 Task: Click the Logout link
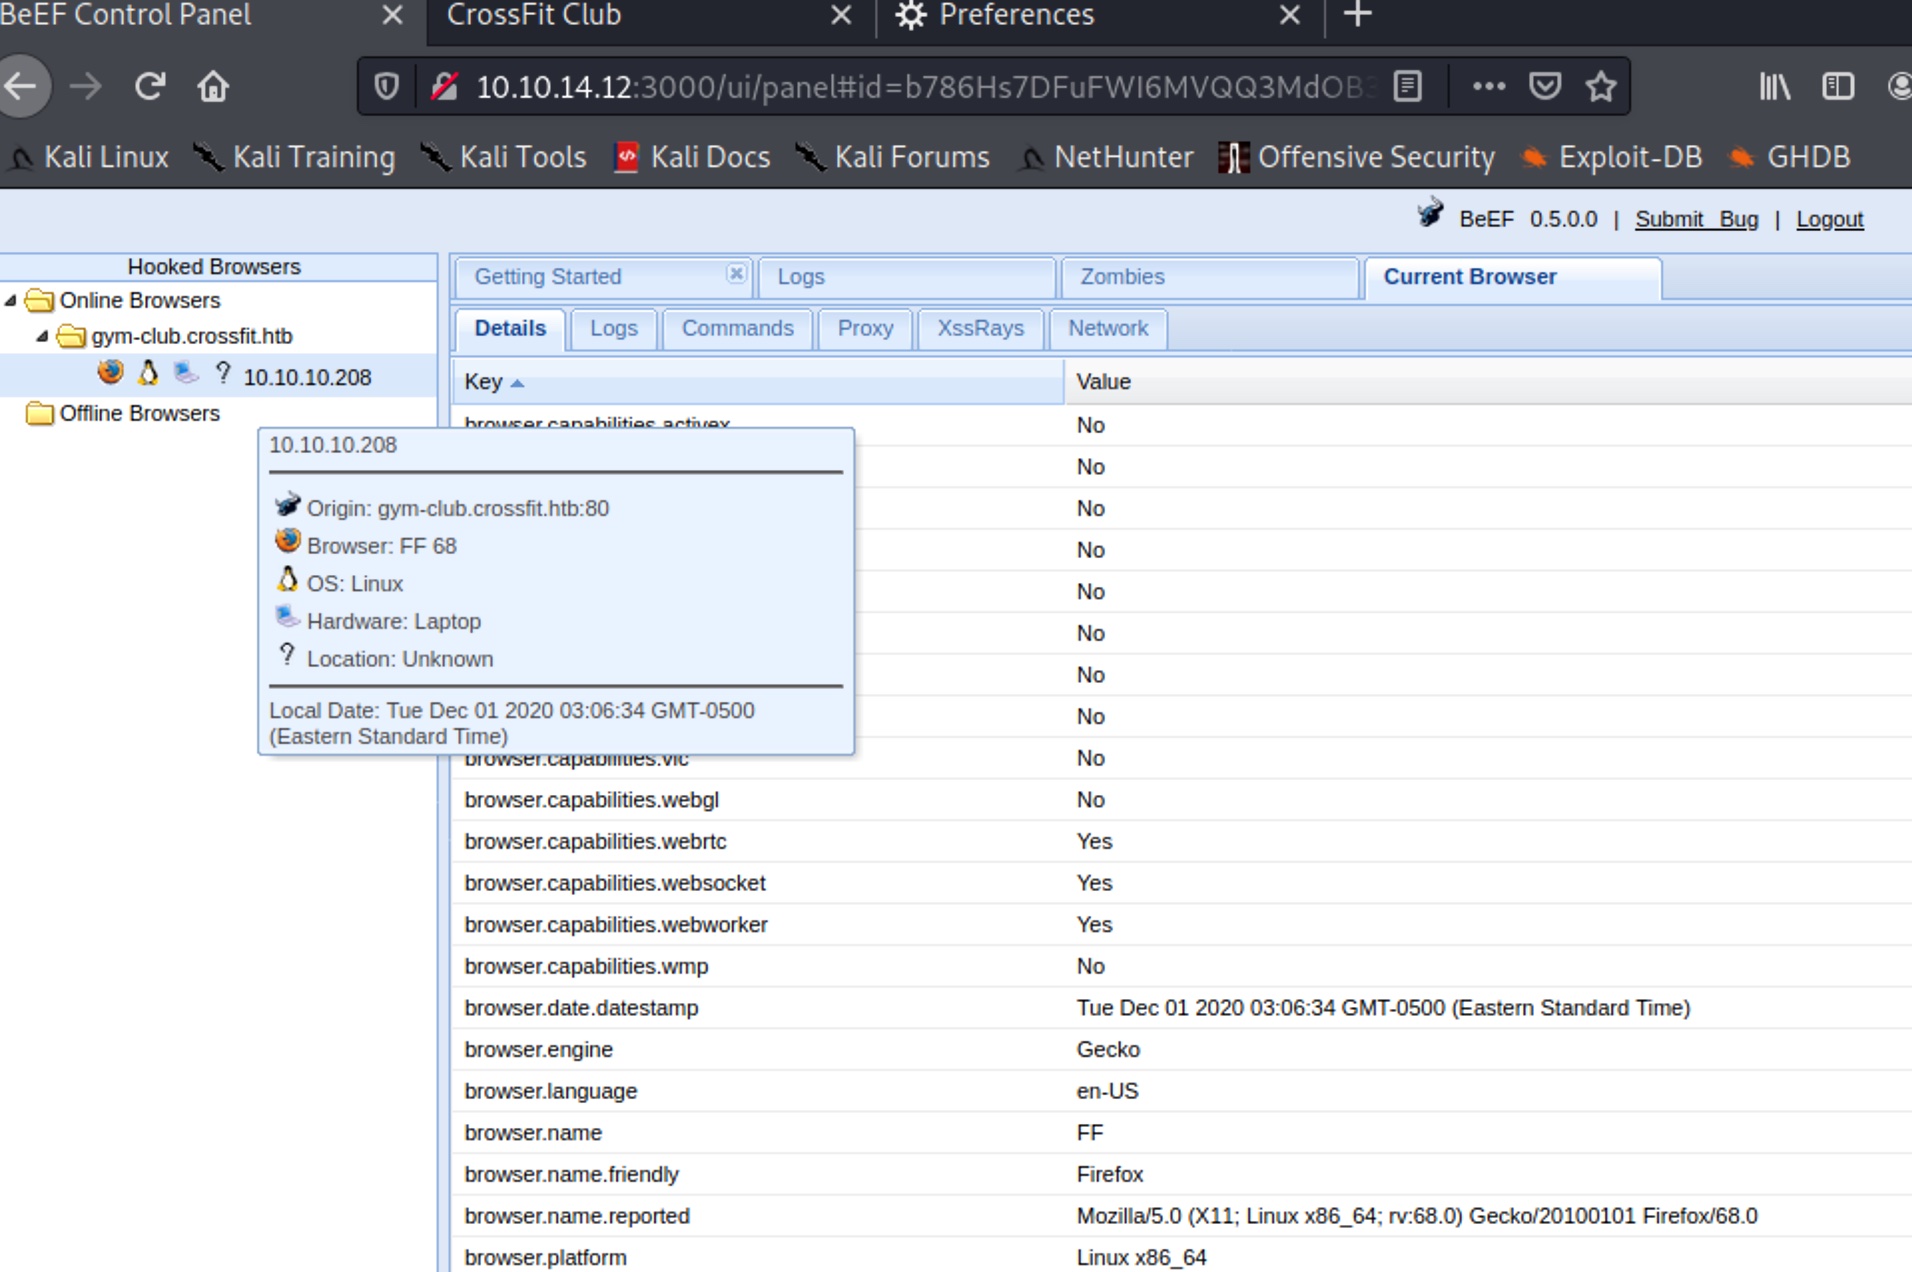1829,219
